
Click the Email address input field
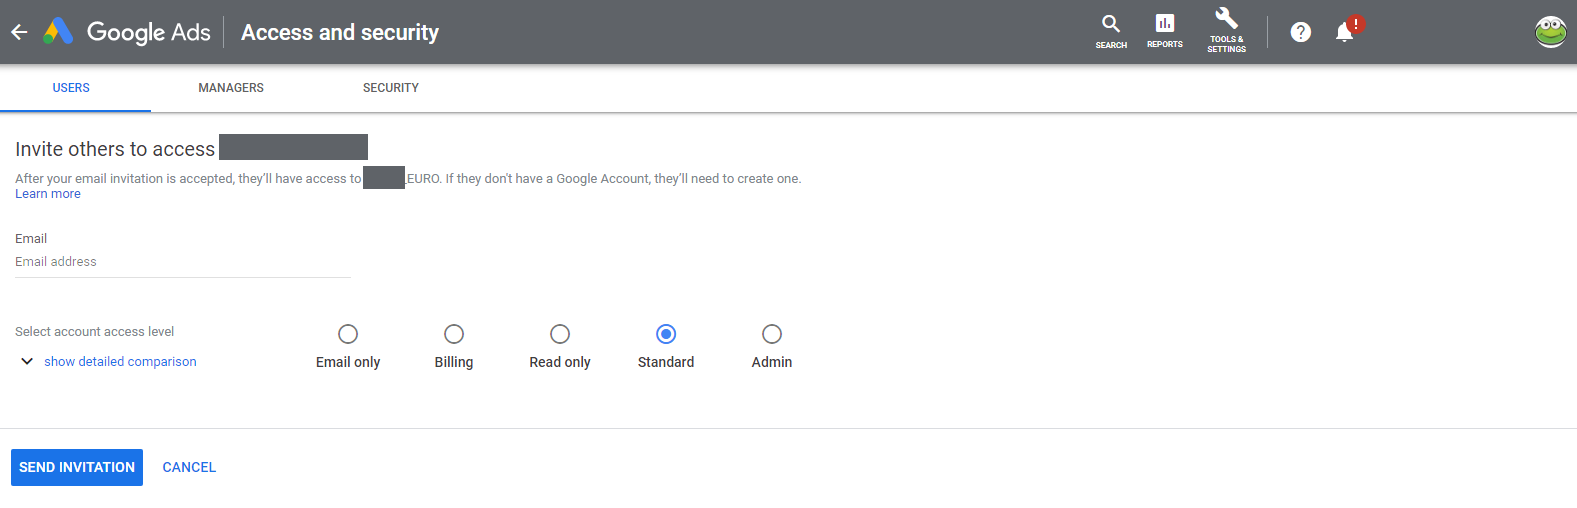point(182,262)
